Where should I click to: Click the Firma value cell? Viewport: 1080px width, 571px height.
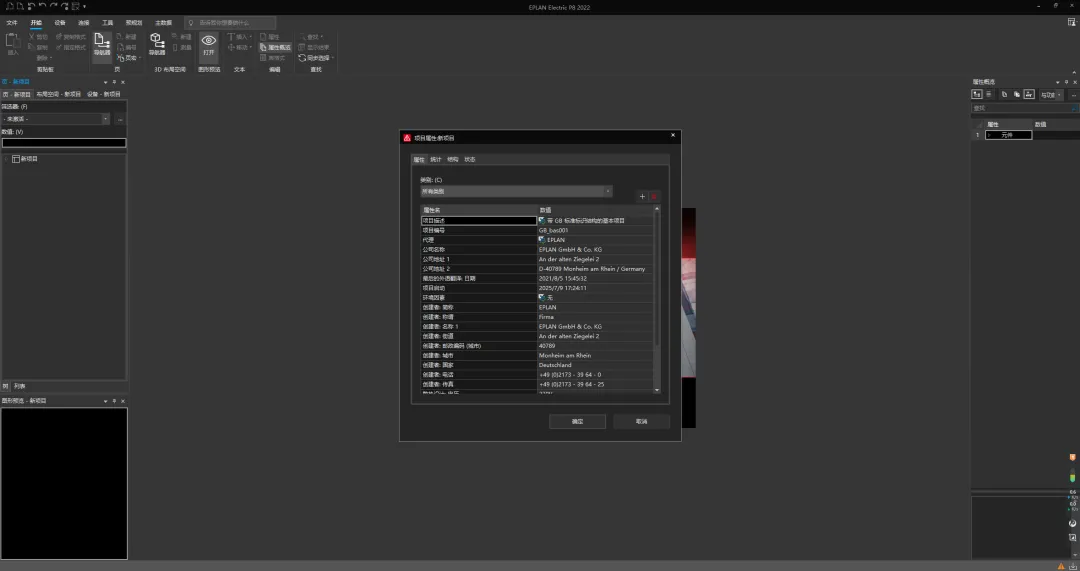point(546,318)
